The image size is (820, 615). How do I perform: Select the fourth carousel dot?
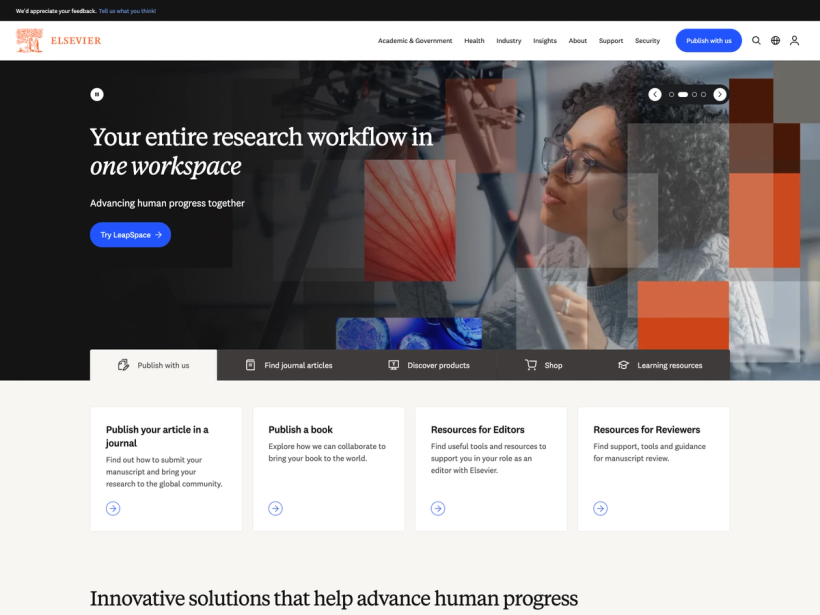click(x=703, y=95)
